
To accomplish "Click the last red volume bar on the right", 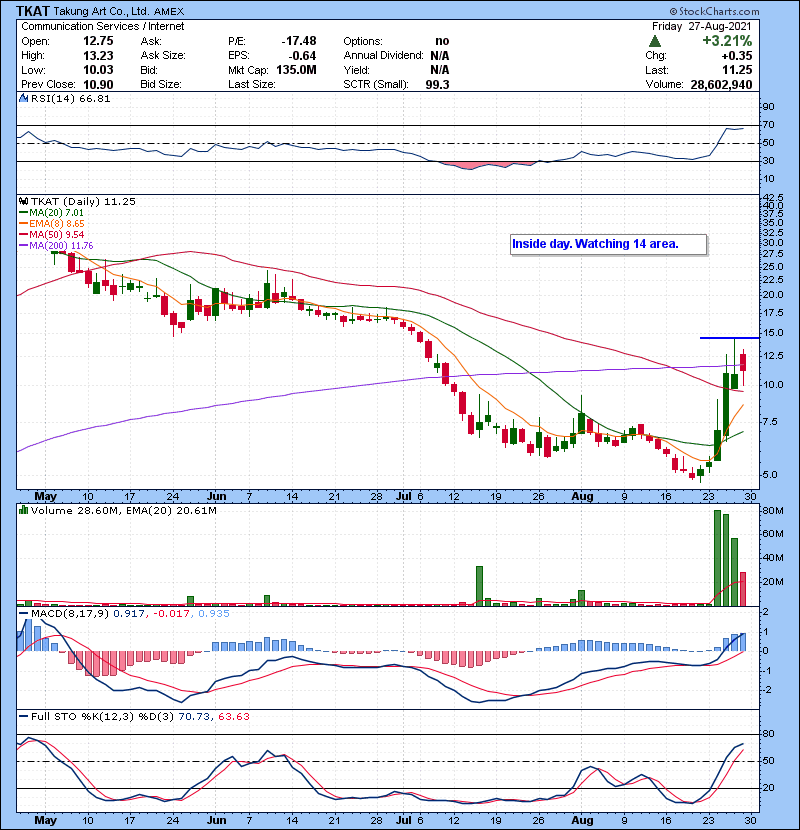I will click(743, 589).
